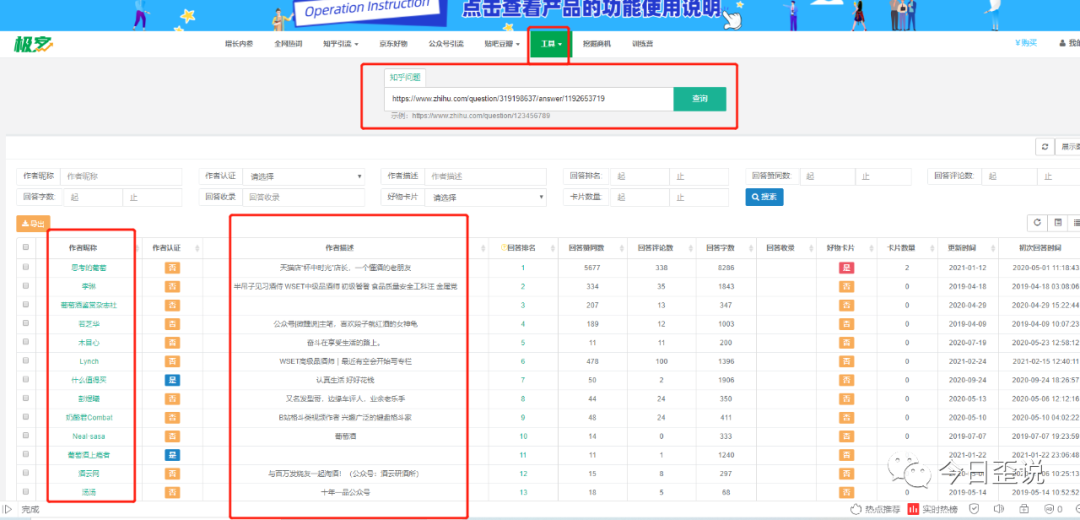Click the sort arrows on 作者认证 column
The height and width of the screenshot is (520, 1080).
click(x=198, y=248)
